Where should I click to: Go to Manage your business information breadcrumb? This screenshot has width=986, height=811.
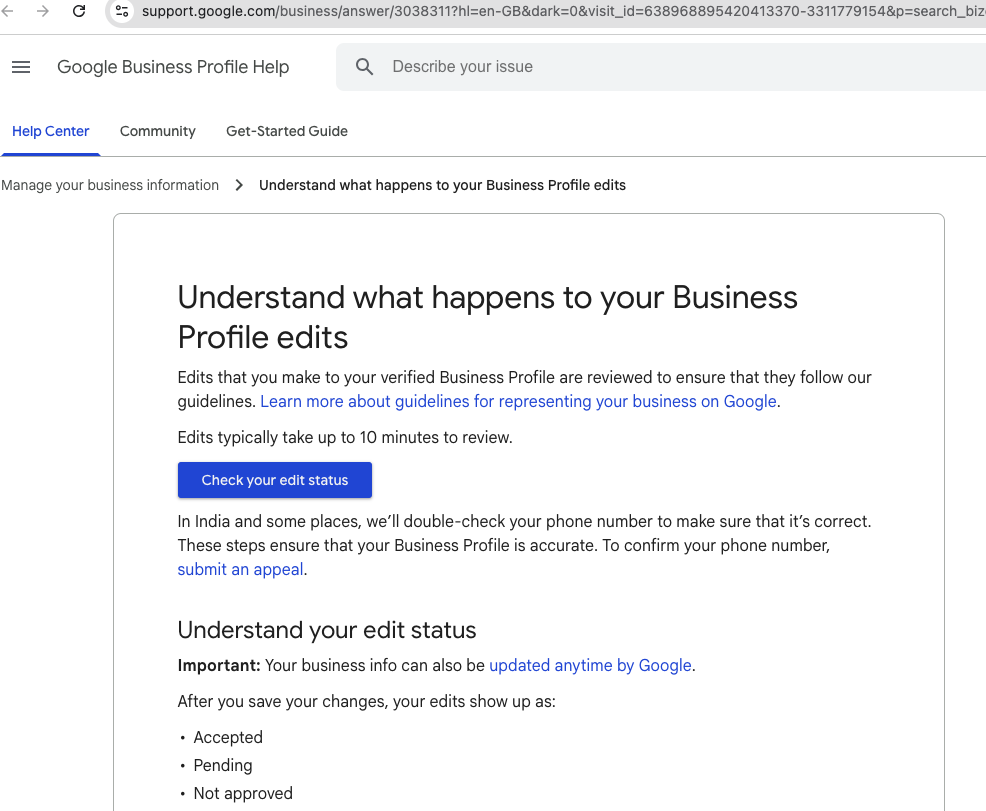point(110,185)
